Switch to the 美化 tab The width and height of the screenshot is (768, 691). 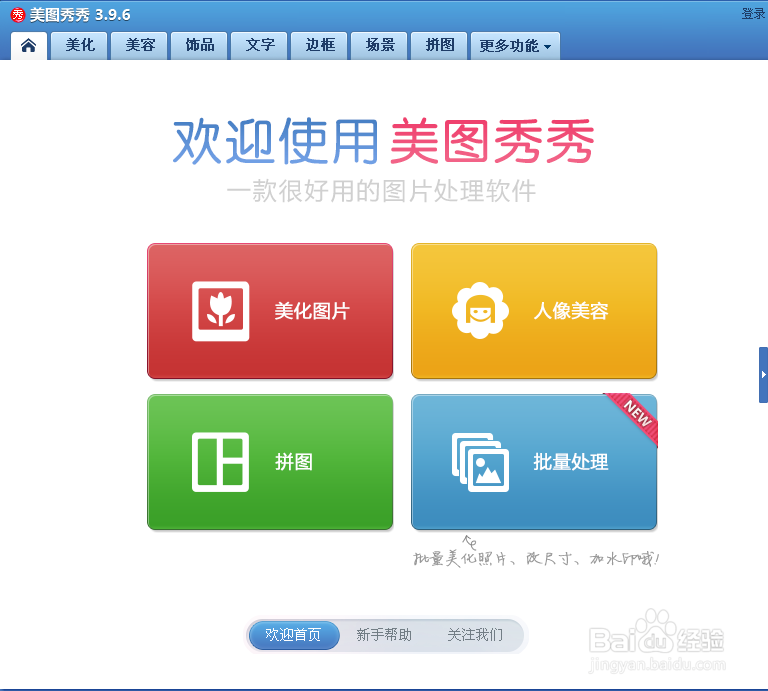tap(79, 46)
